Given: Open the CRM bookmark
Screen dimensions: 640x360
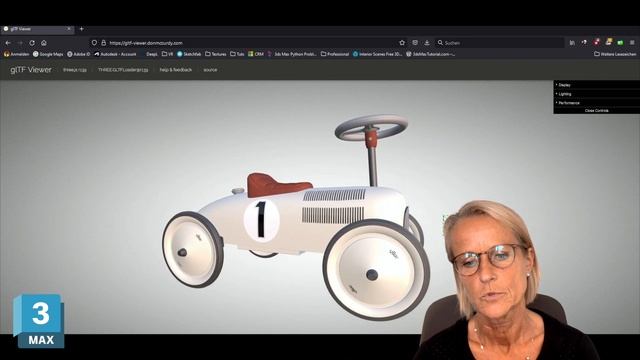Looking at the screenshot, I should click(256, 54).
